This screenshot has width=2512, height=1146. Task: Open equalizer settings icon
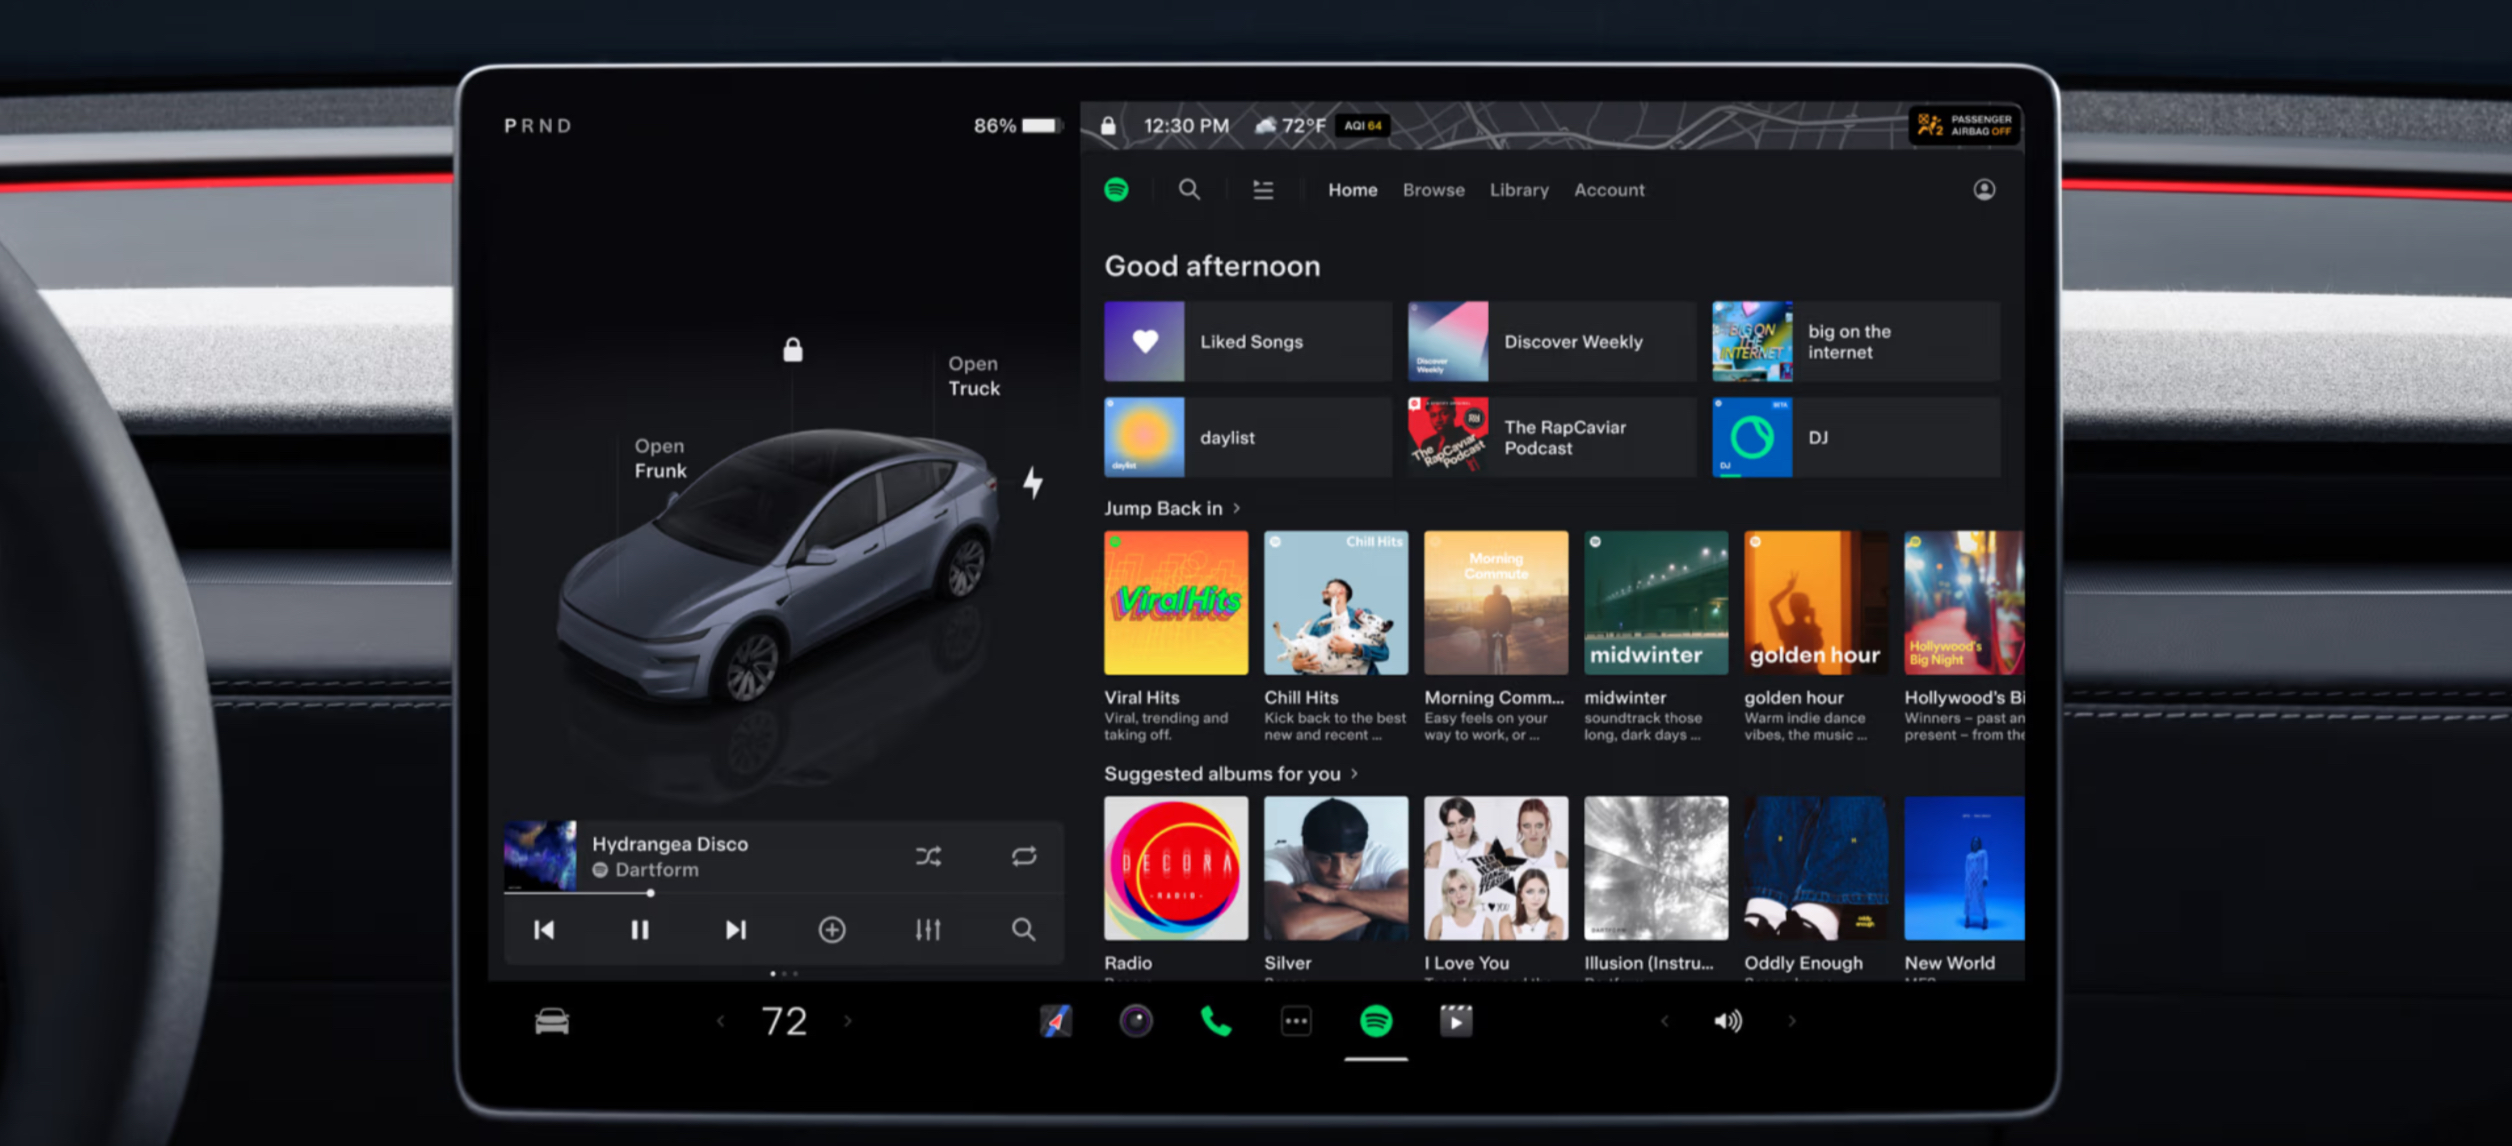tap(927, 930)
